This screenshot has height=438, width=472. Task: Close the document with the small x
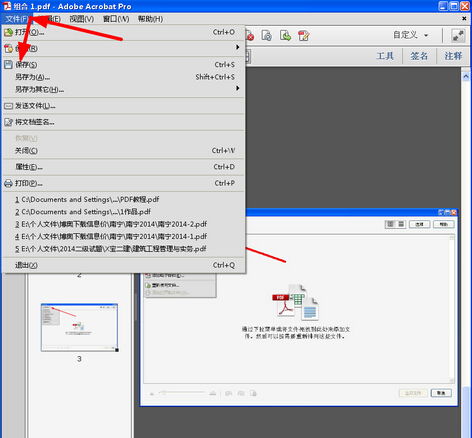tap(464, 19)
